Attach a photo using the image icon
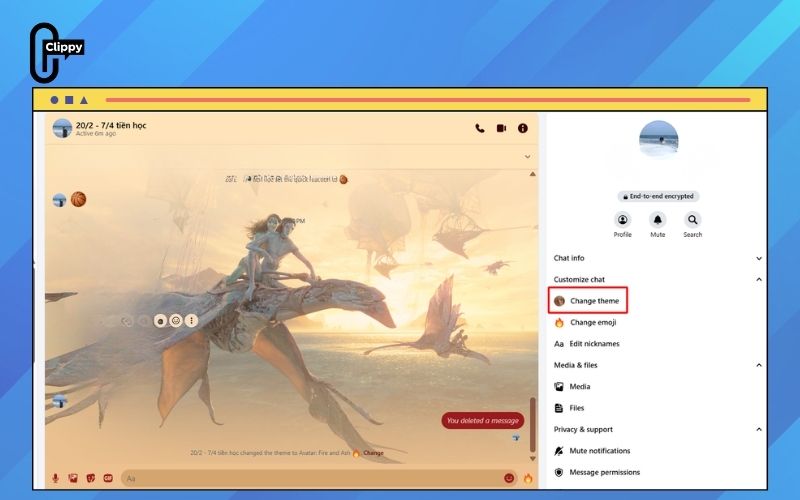The height and width of the screenshot is (500, 800). pos(73,478)
